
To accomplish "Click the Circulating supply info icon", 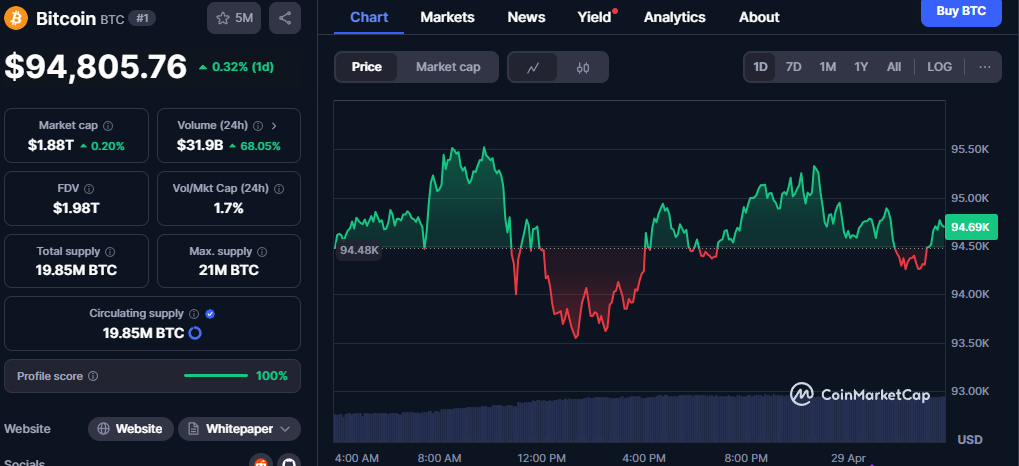I will click(194, 313).
